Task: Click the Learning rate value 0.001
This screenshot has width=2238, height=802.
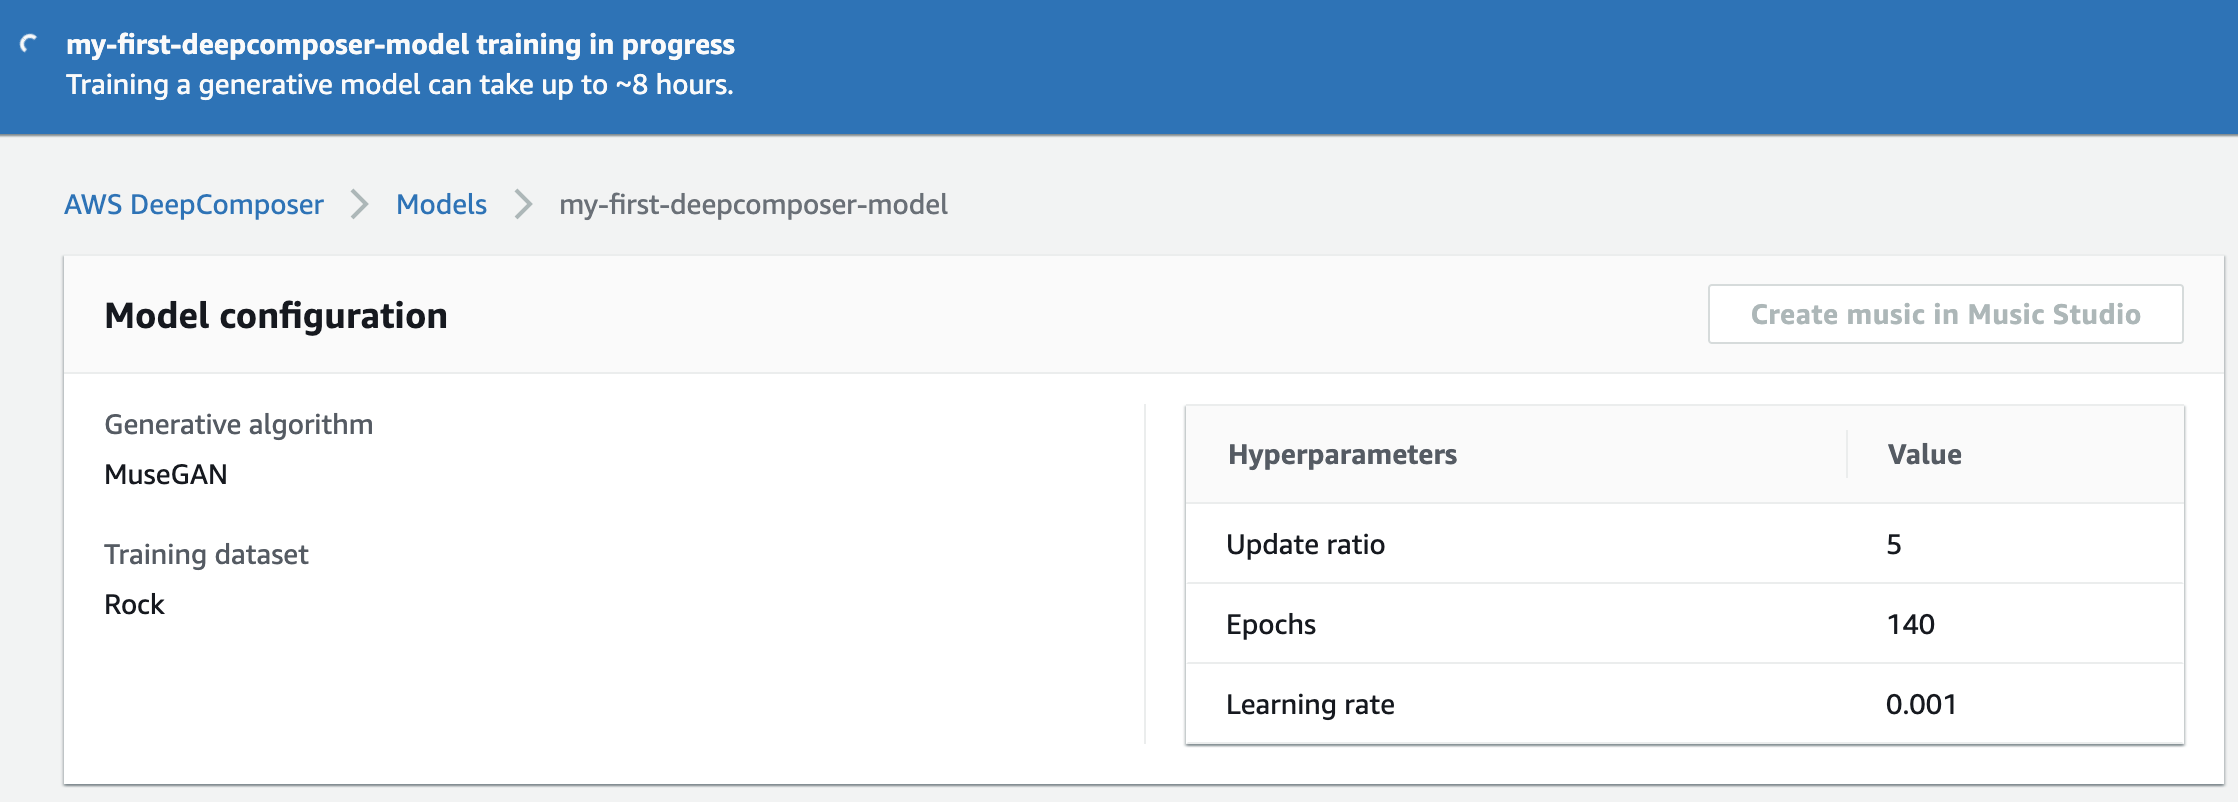Action: point(1921,705)
